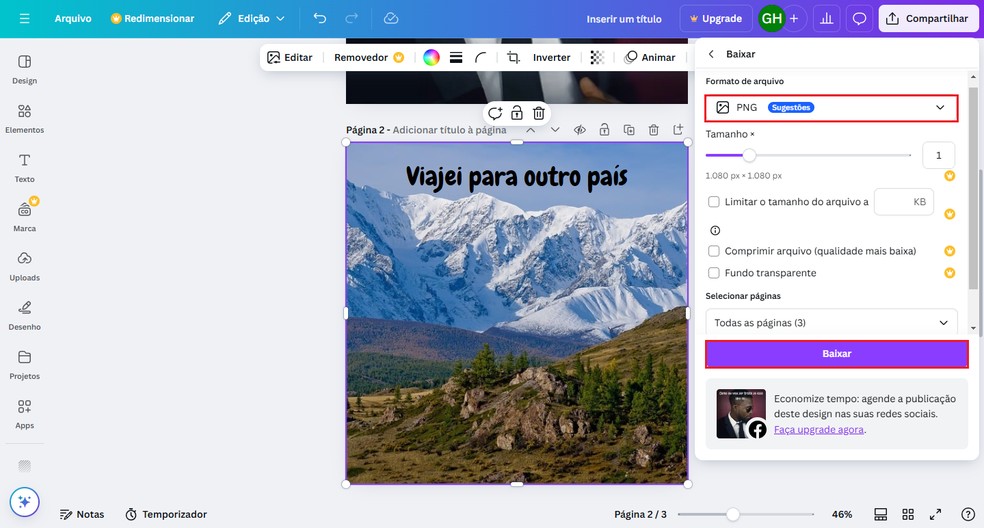Open the comments speech bubble icon
Image resolution: width=984 pixels, height=528 pixels.
point(859,19)
